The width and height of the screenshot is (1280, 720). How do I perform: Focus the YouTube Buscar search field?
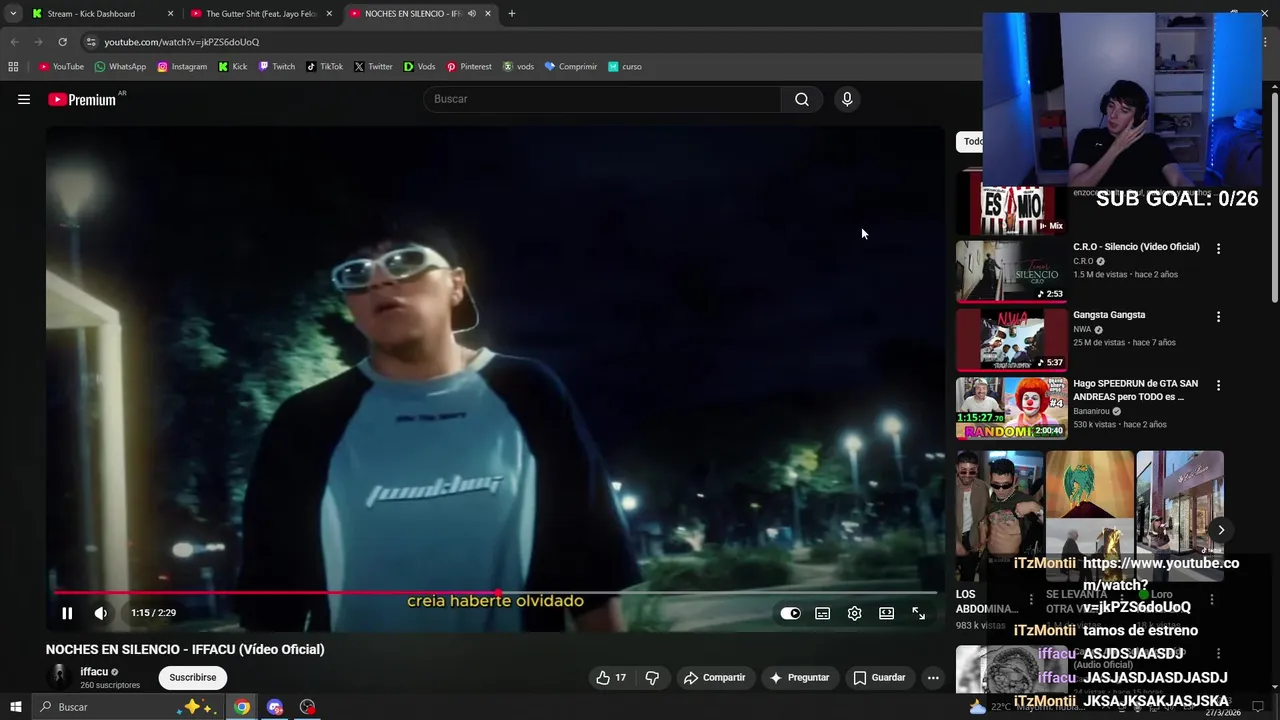[x=603, y=99]
